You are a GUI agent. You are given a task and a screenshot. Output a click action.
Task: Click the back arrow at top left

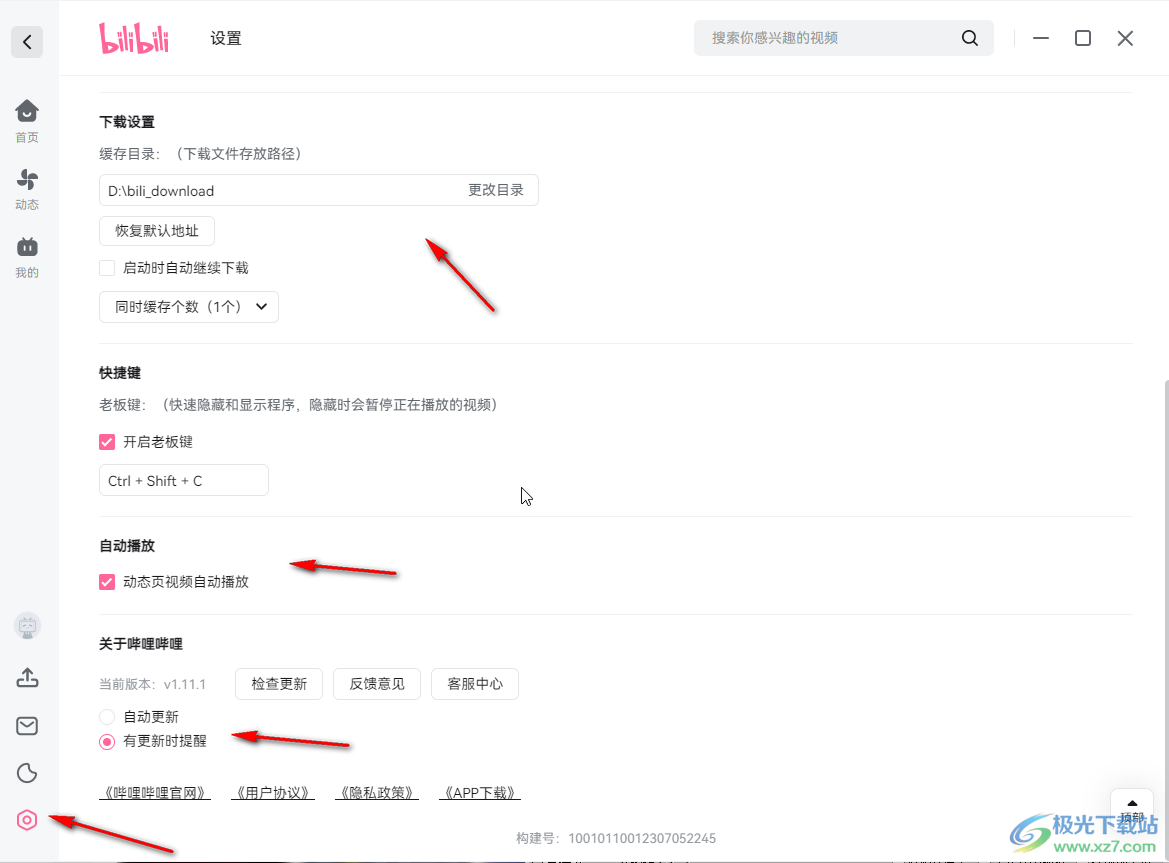[26, 42]
